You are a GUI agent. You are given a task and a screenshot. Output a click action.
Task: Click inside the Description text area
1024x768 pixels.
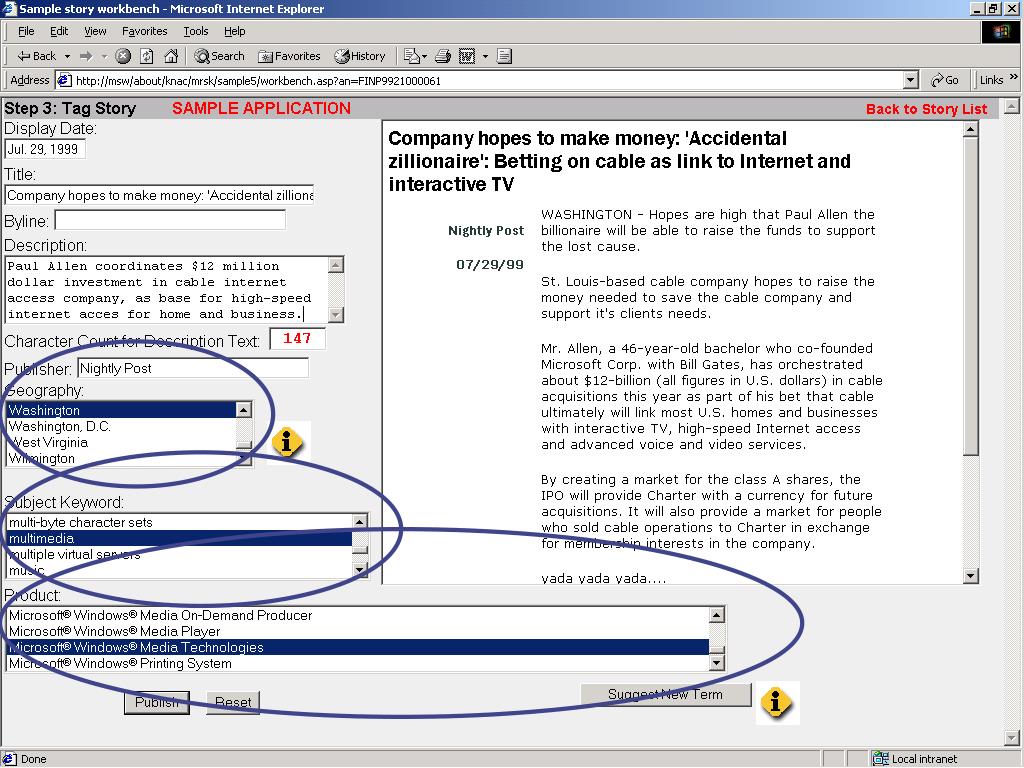pos(167,290)
